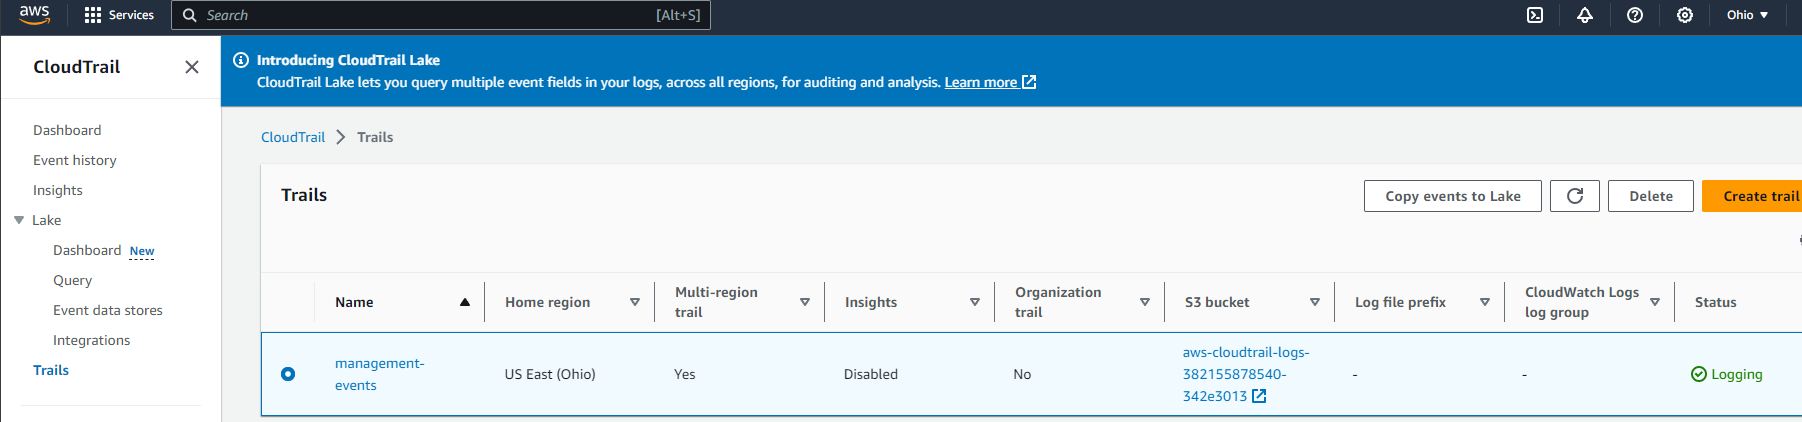Sort trails by Name column arrow
This screenshot has width=1802, height=422.
point(464,302)
